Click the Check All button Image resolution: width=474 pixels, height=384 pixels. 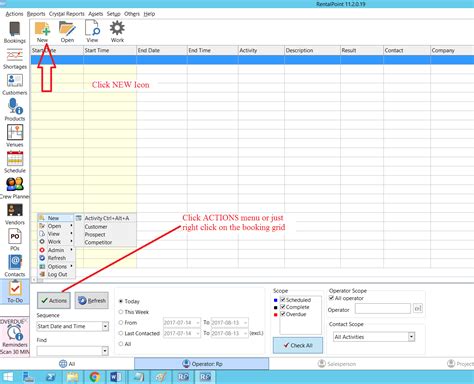tap(298, 345)
